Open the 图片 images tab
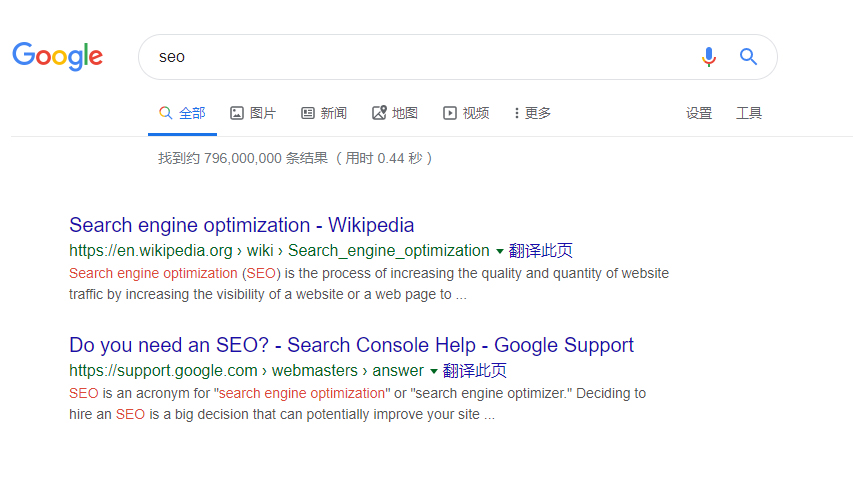This screenshot has width=853, height=500. pos(253,113)
